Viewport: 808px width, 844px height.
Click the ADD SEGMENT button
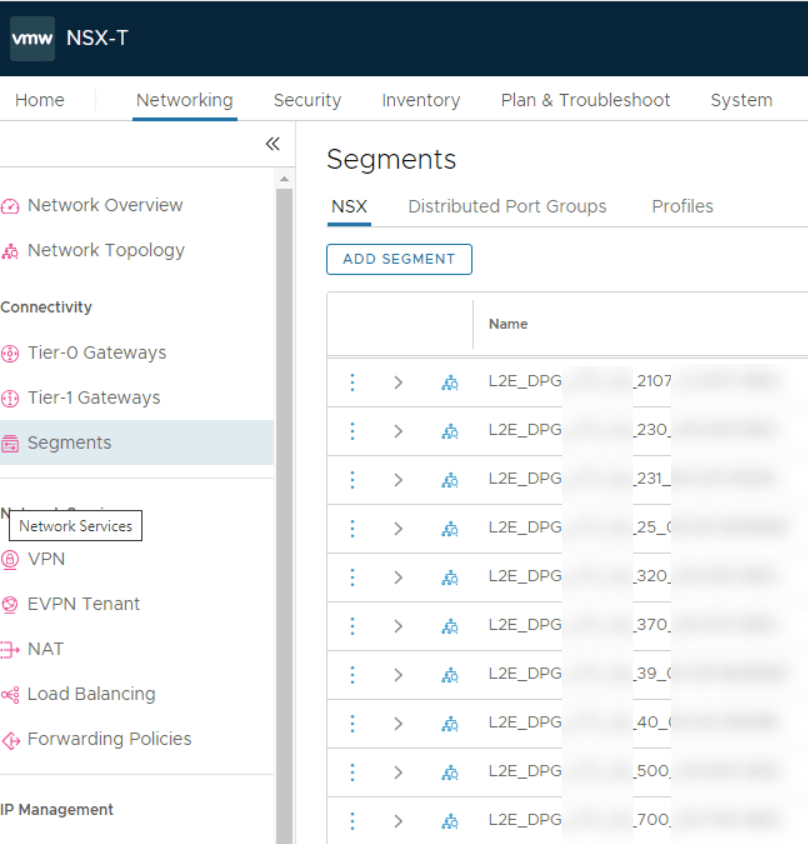399,259
